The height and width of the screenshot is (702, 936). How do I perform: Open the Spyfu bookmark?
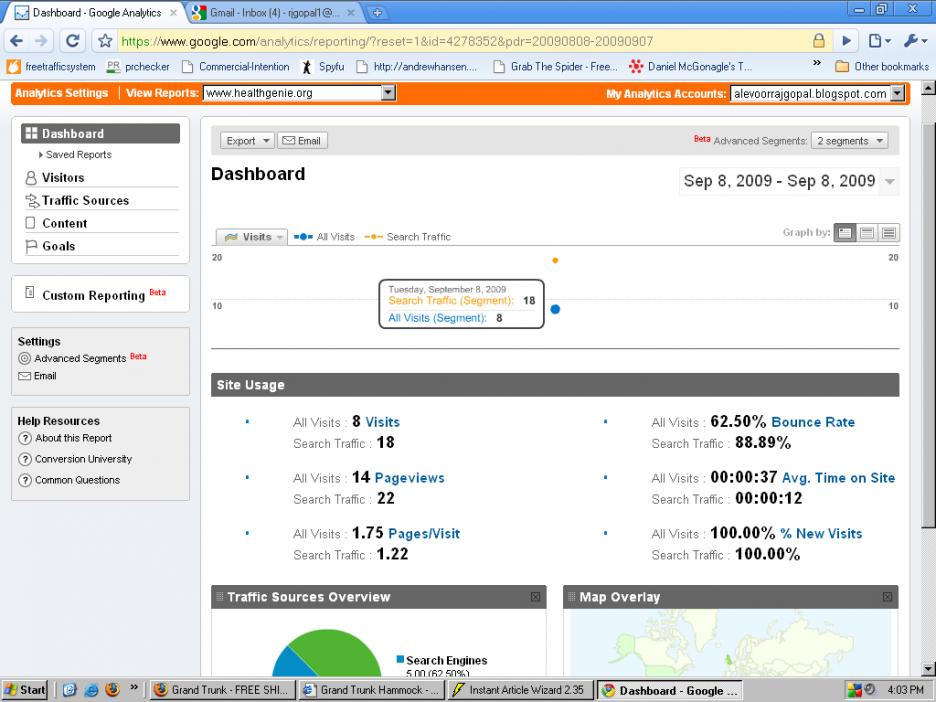(323, 67)
